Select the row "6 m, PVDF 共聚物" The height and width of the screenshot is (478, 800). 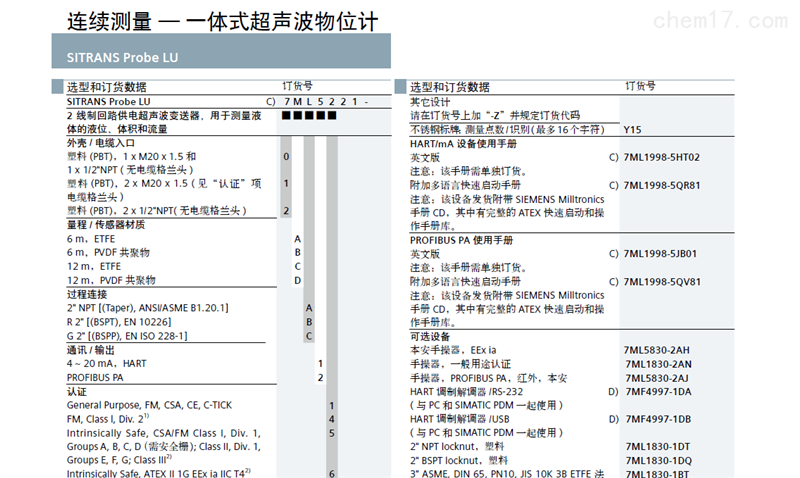point(108,253)
